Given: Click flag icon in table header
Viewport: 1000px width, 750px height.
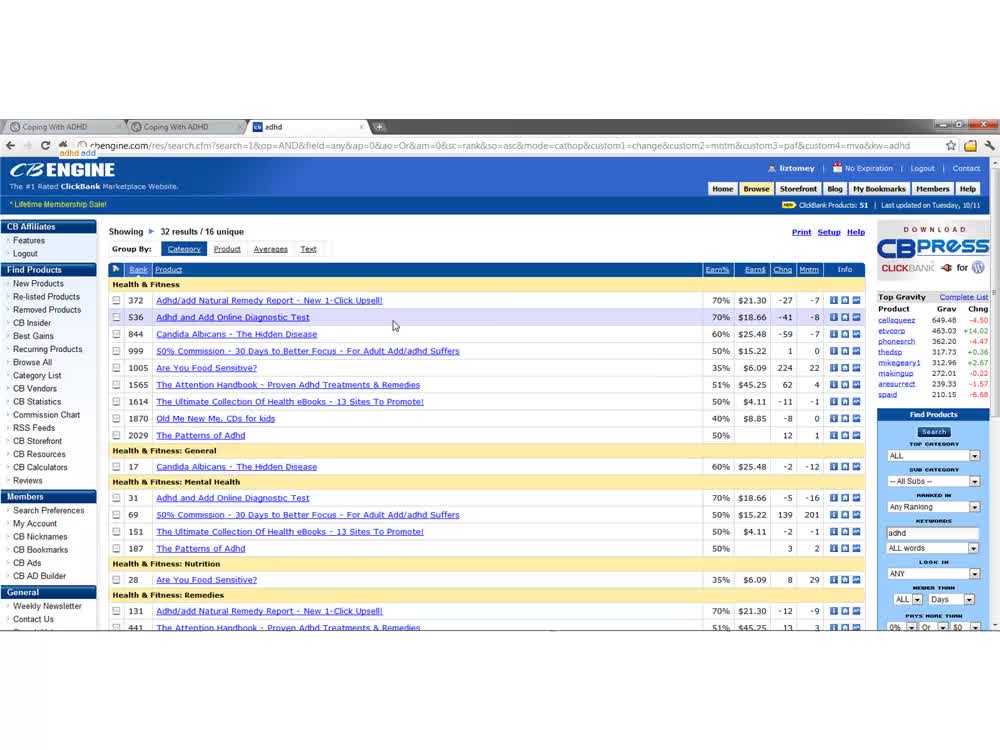Looking at the screenshot, I should coord(116,269).
